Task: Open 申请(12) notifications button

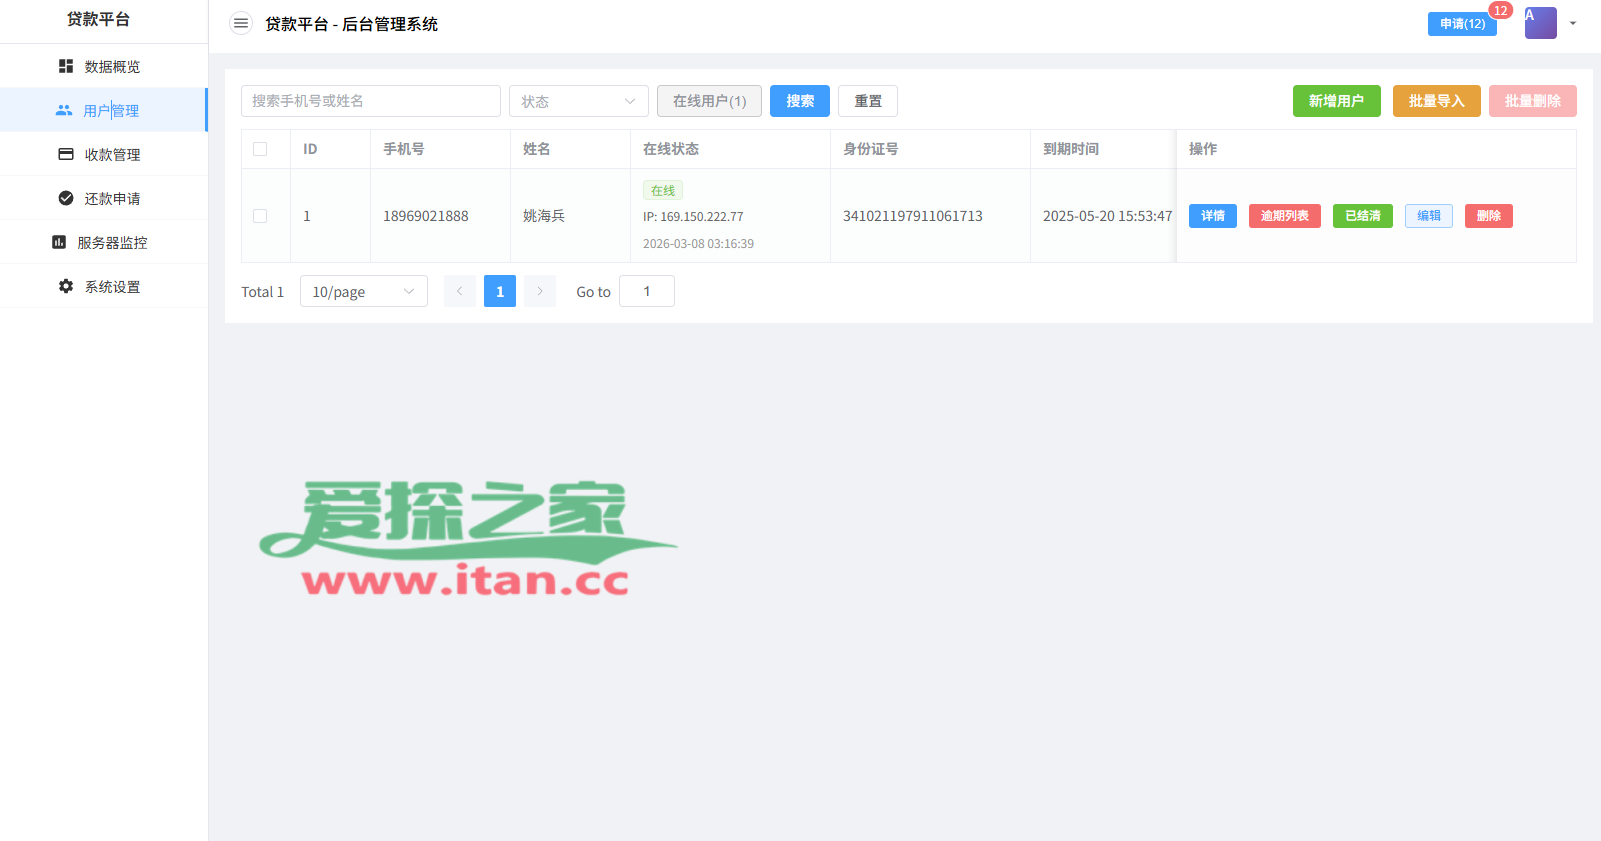Action: 1461,24
